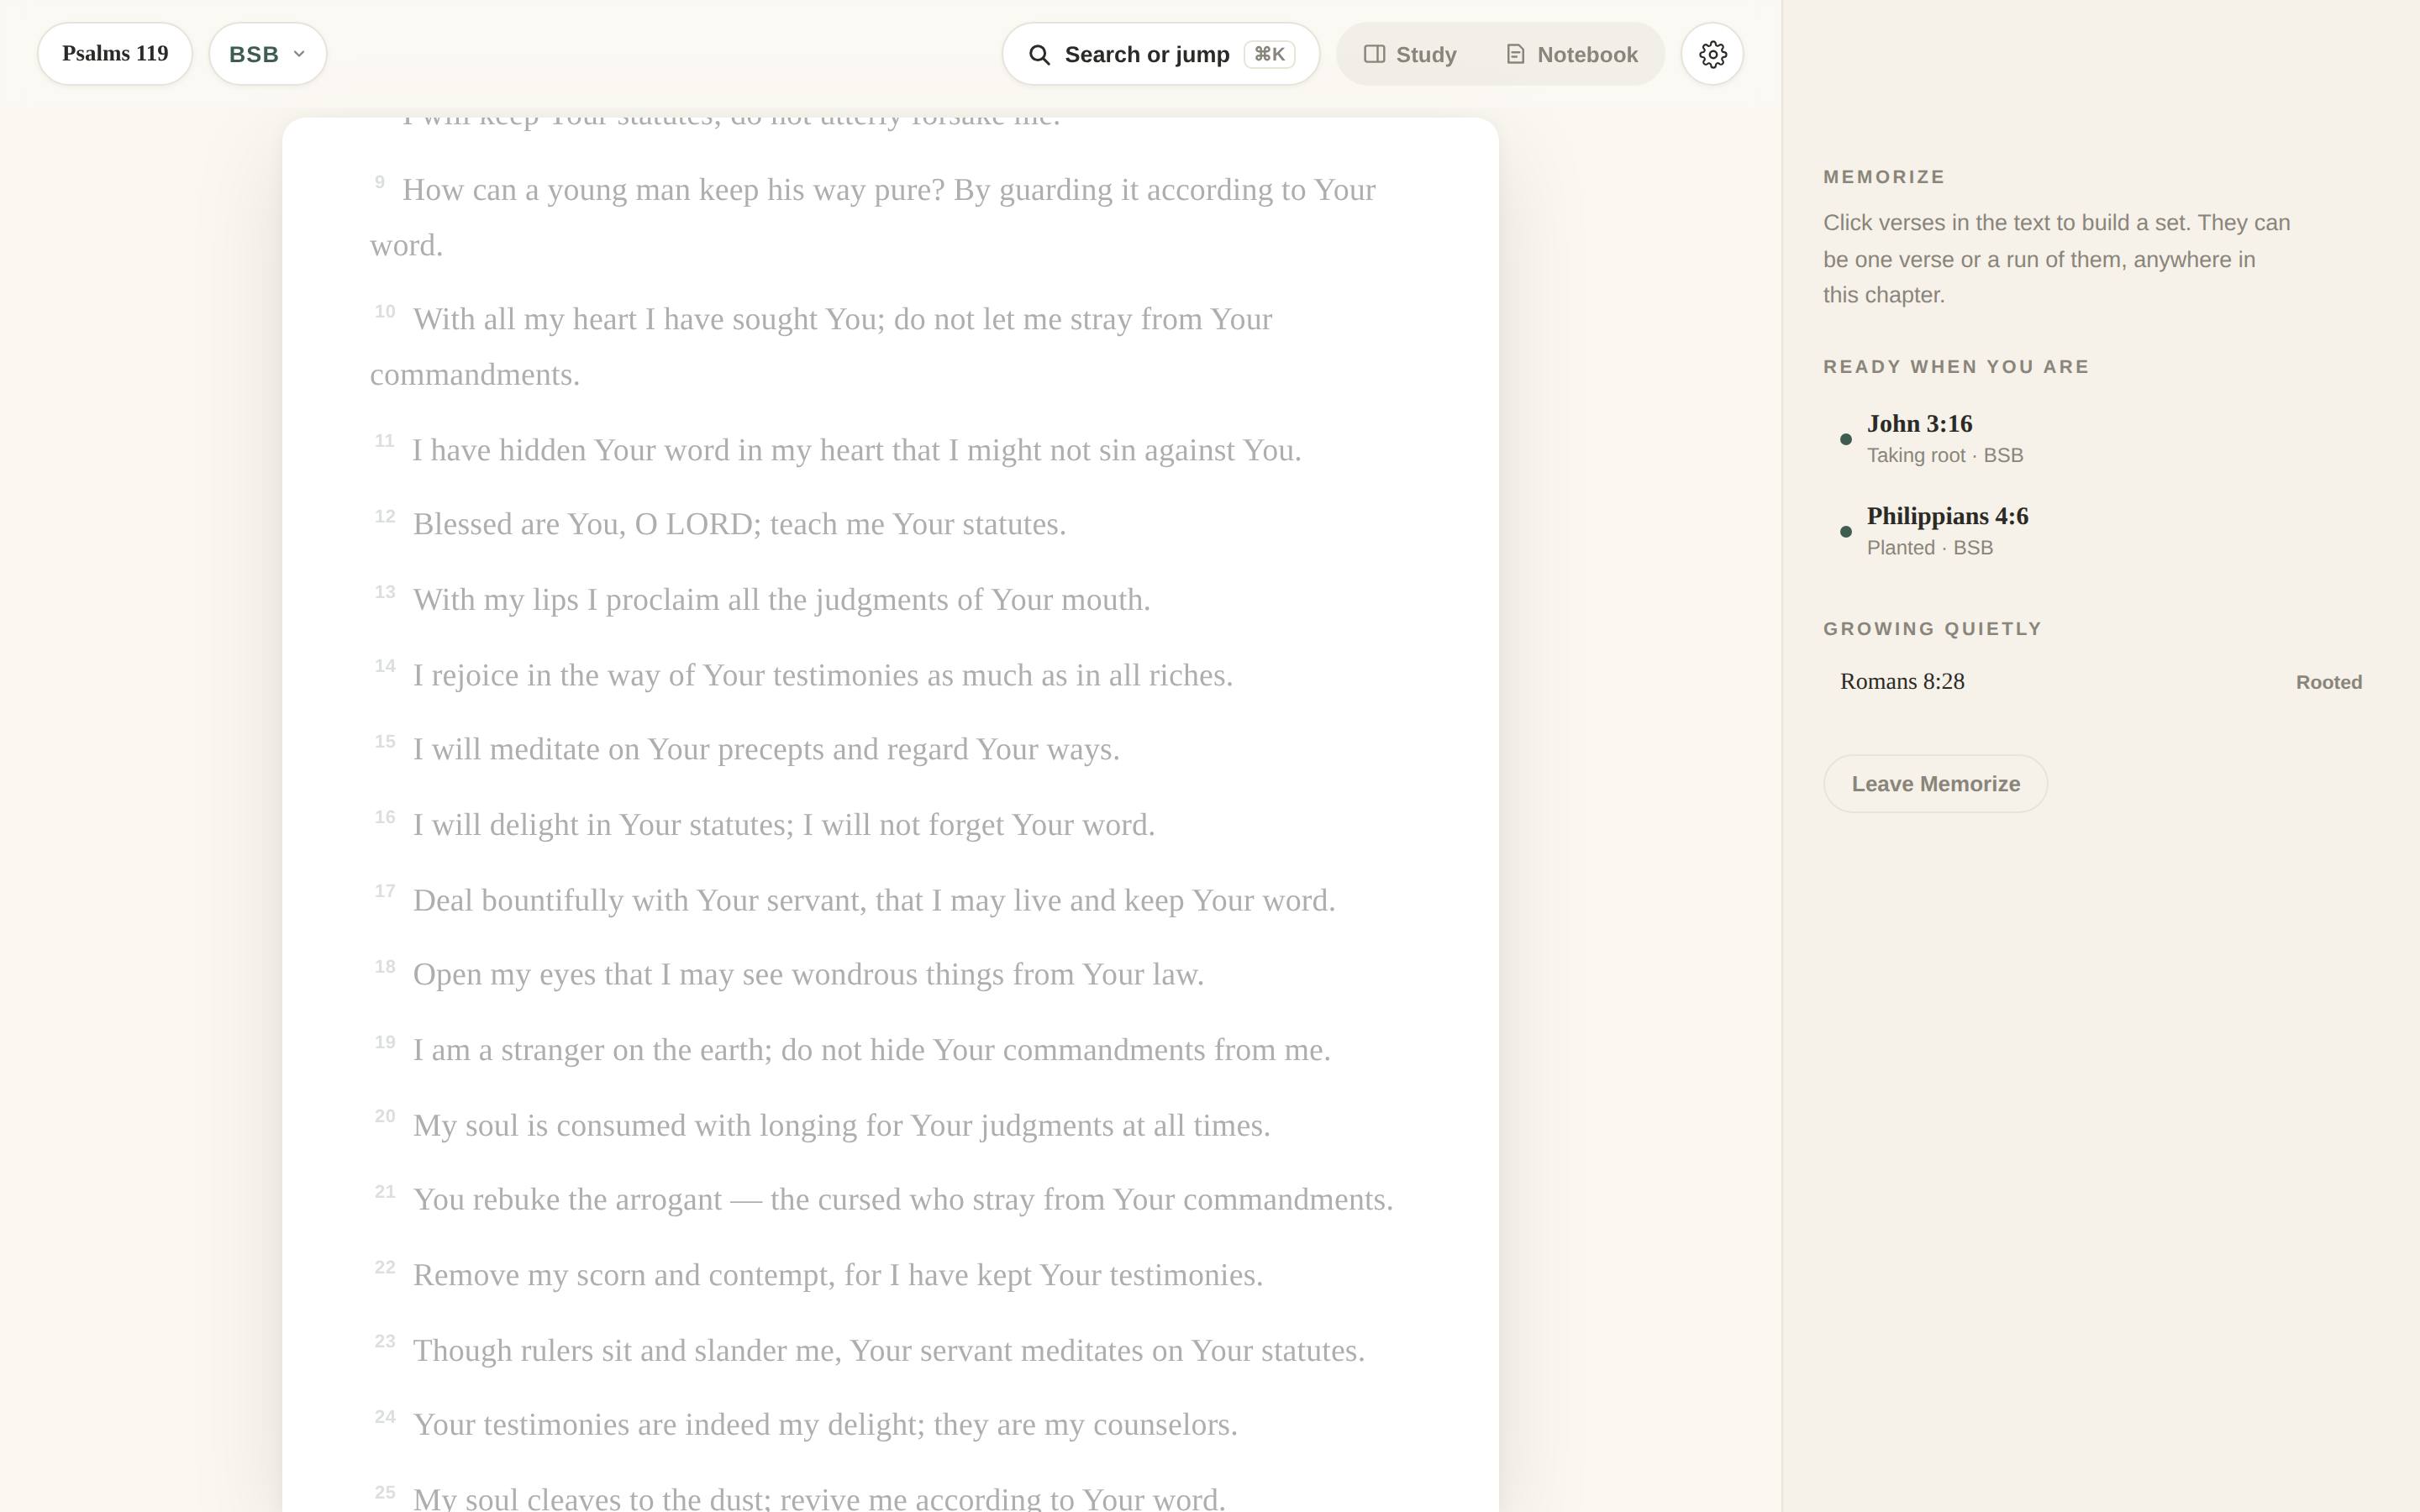2420x1512 pixels.
Task: Click the Rooted status label
Action: coord(2328,682)
